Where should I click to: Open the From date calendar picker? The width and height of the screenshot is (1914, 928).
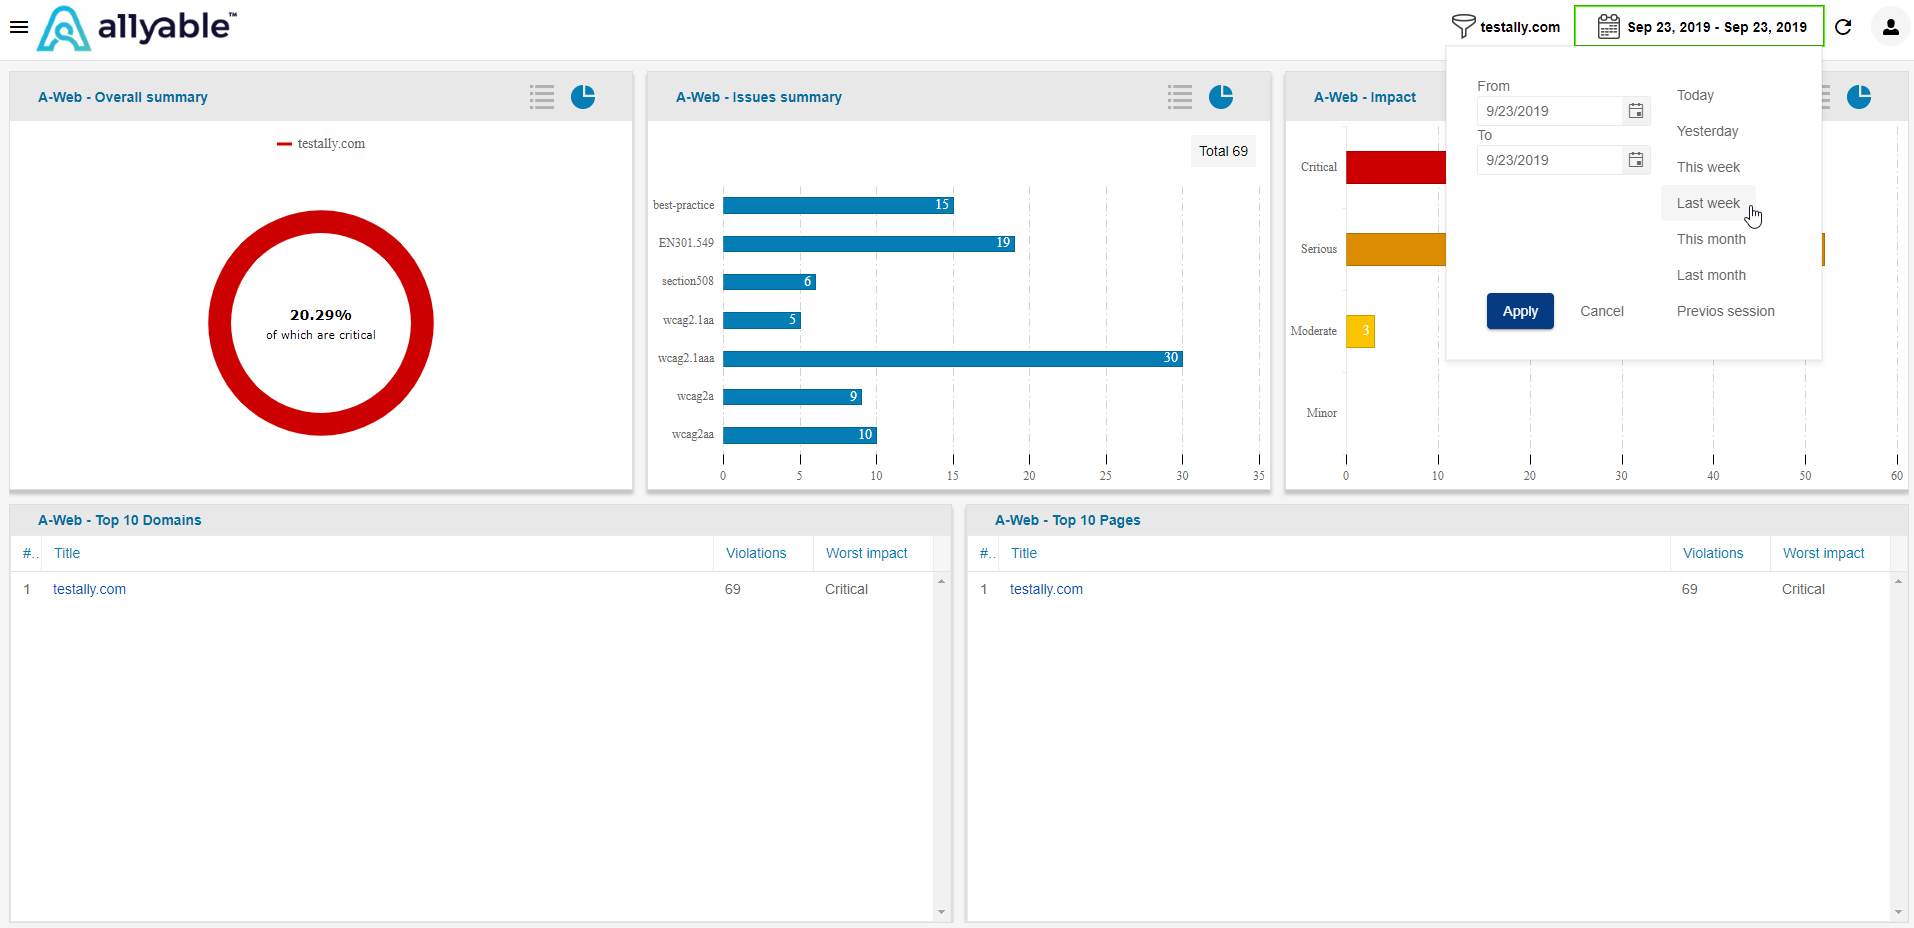coord(1636,111)
